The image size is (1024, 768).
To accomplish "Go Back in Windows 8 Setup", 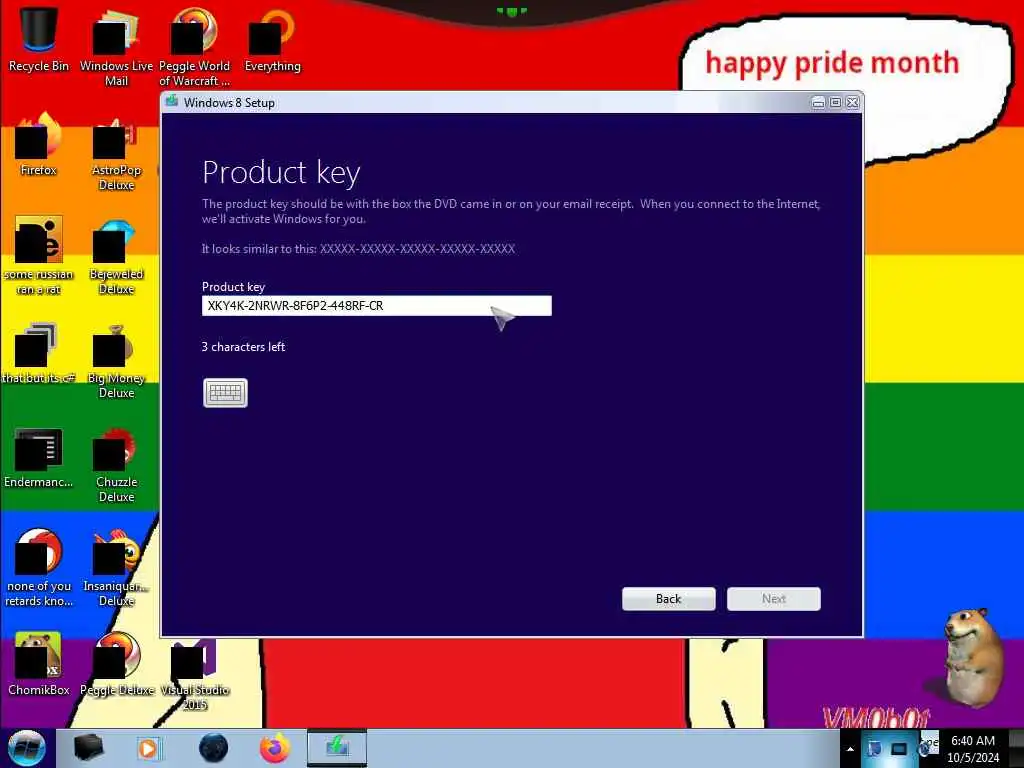I will pyautogui.click(x=669, y=599).
